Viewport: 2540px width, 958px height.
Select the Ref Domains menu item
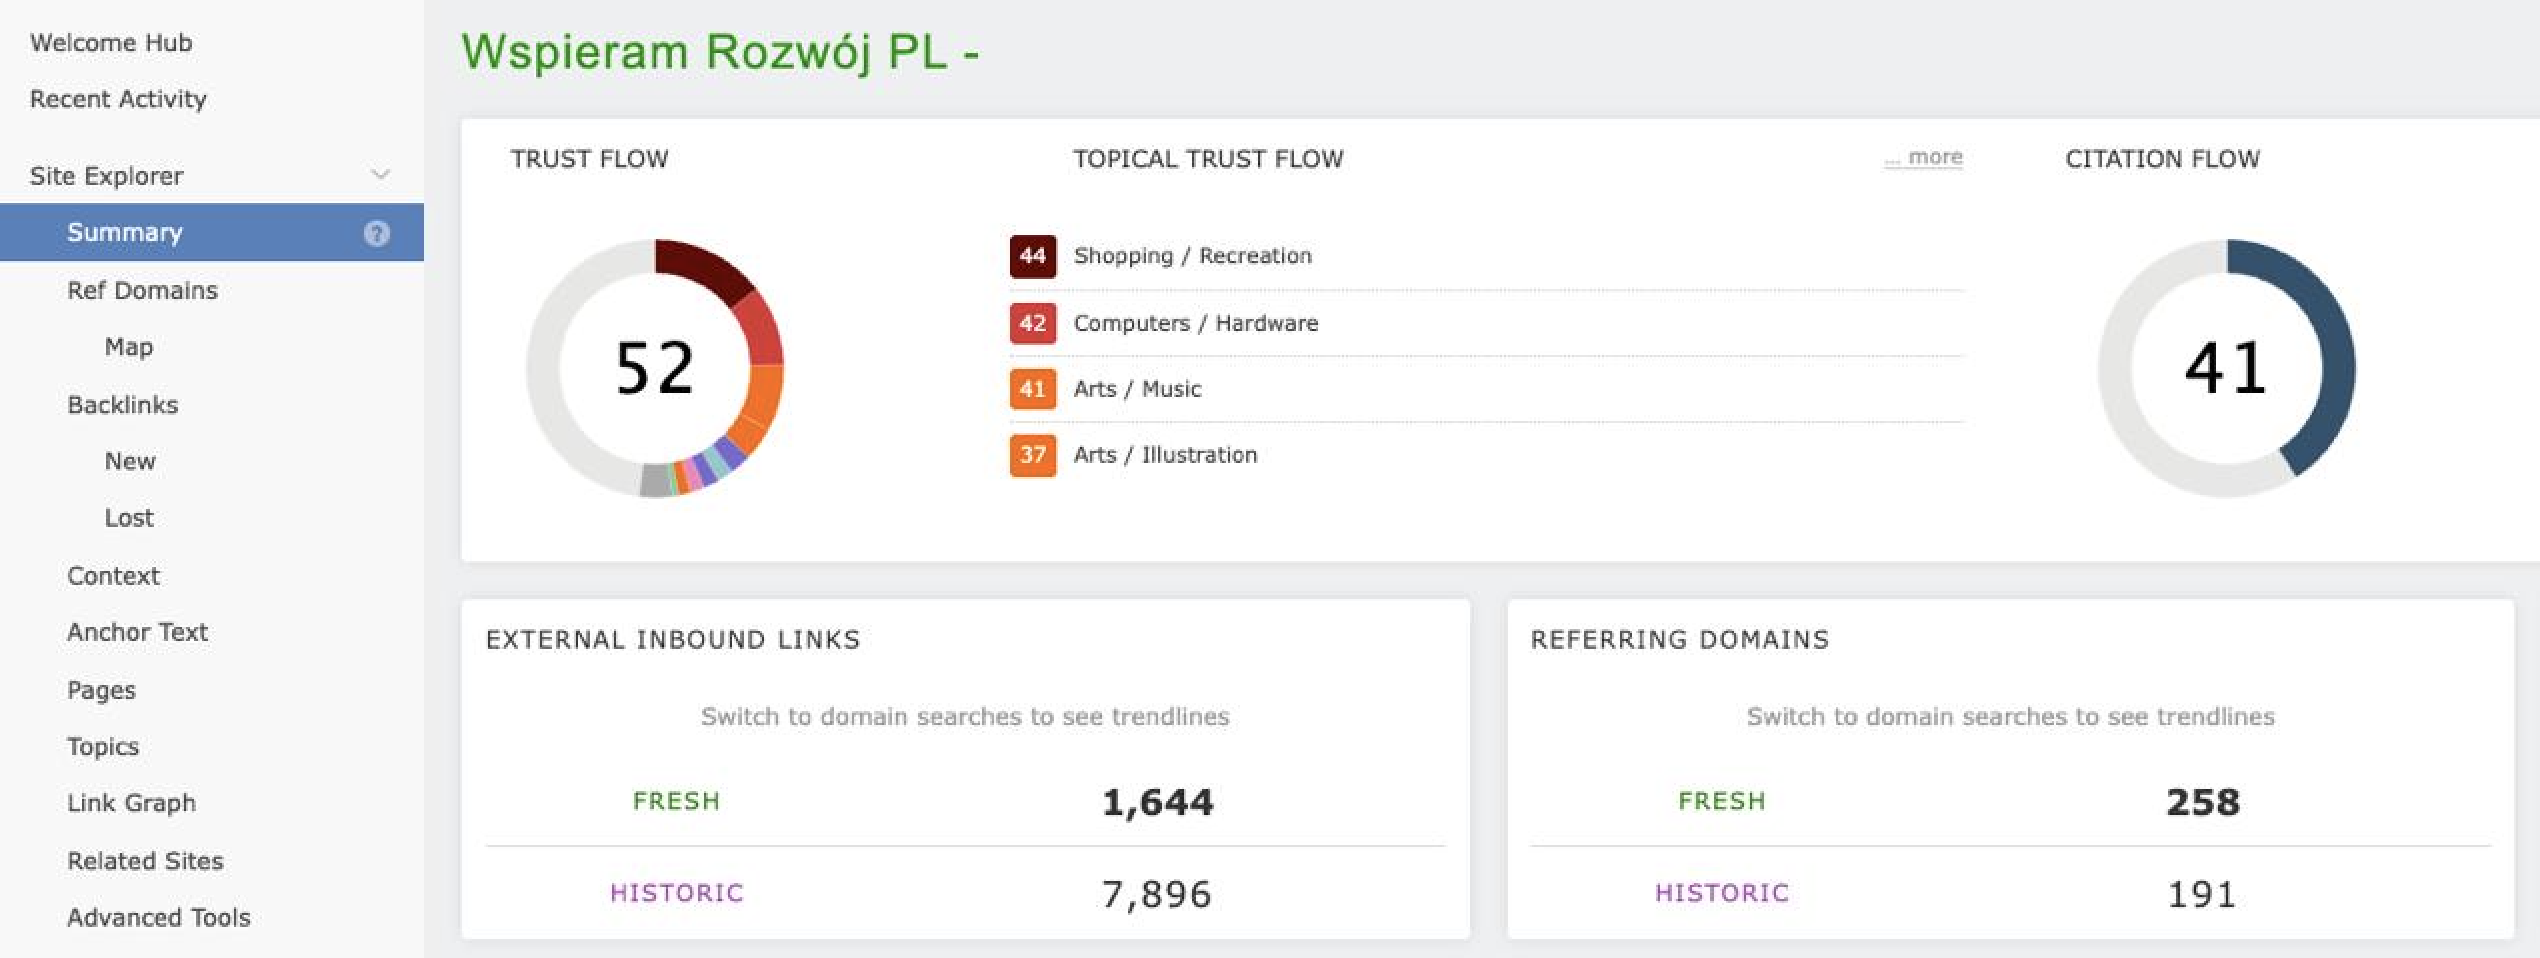click(x=142, y=290)
